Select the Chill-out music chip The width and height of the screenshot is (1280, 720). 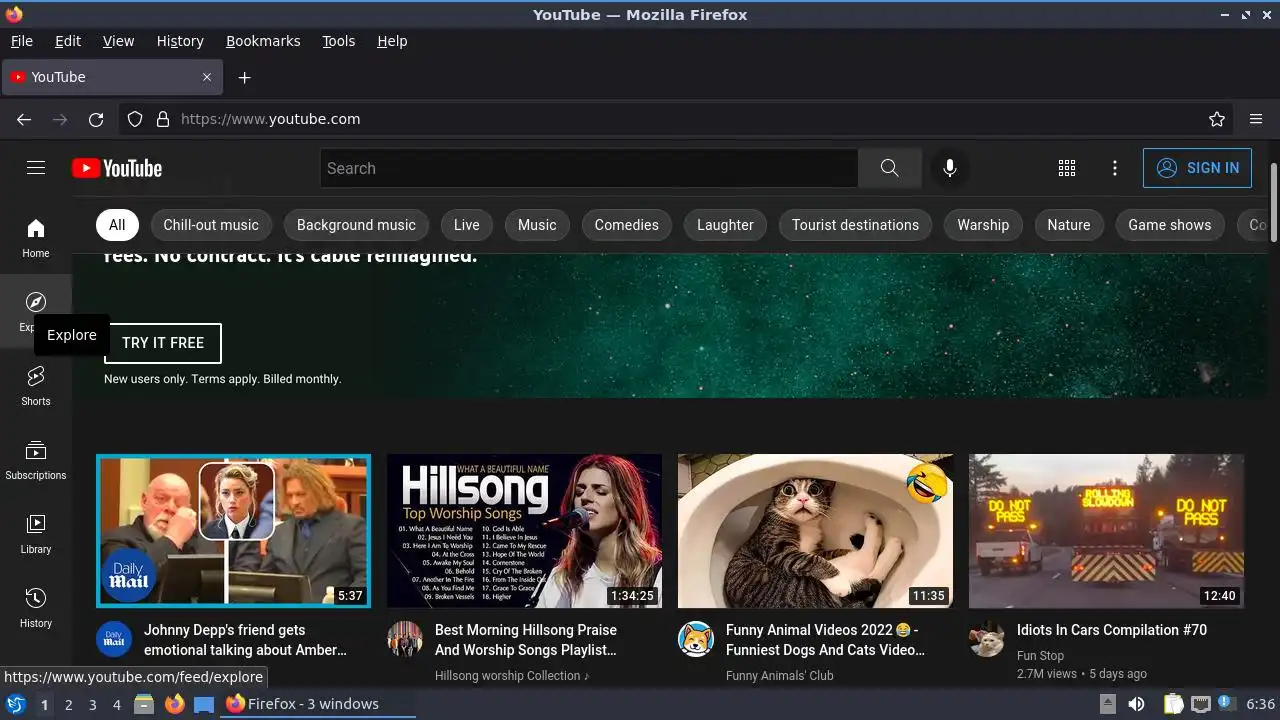tap(211, 225)
